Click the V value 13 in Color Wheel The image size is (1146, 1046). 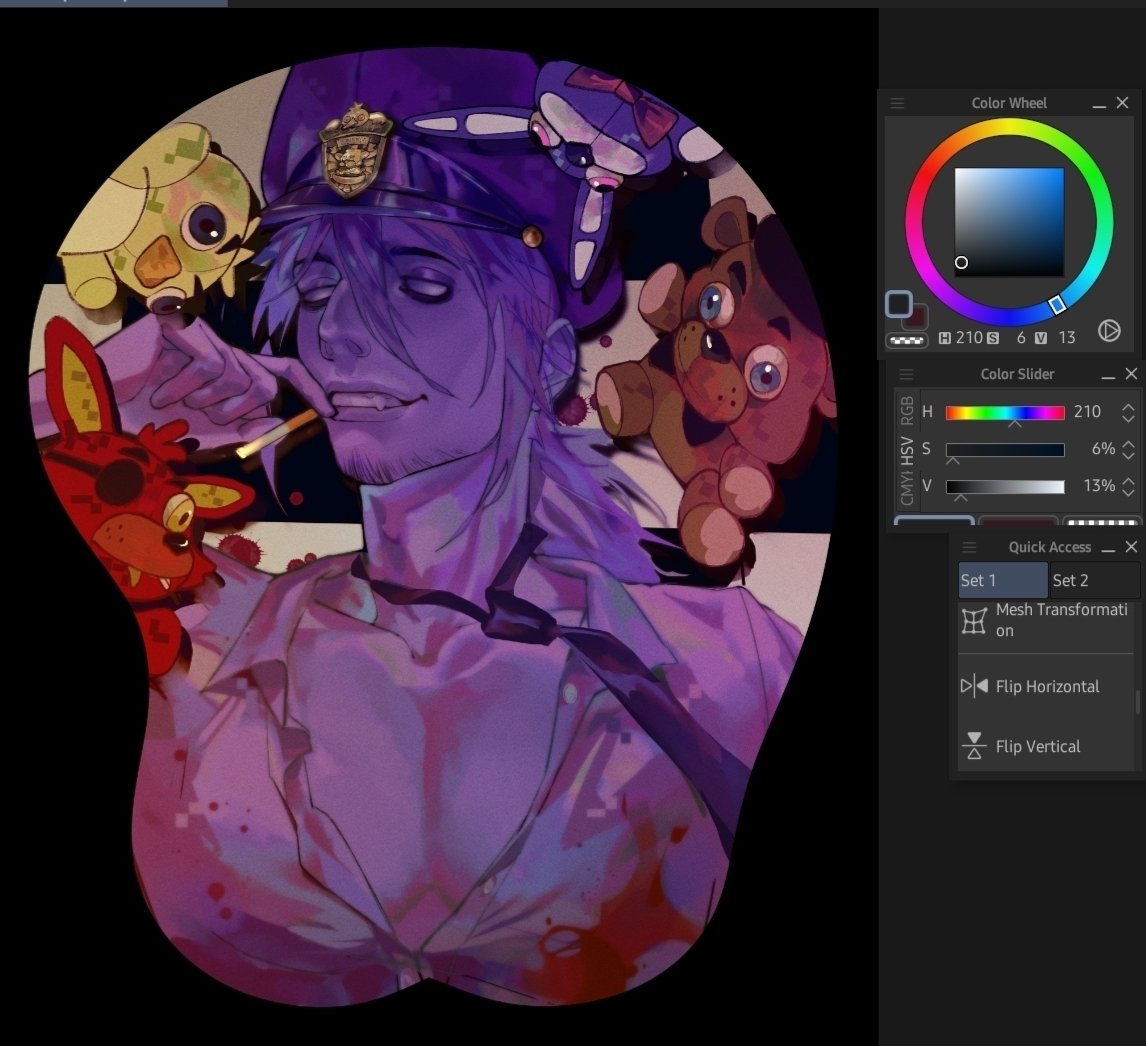(x=1067, y=338)
